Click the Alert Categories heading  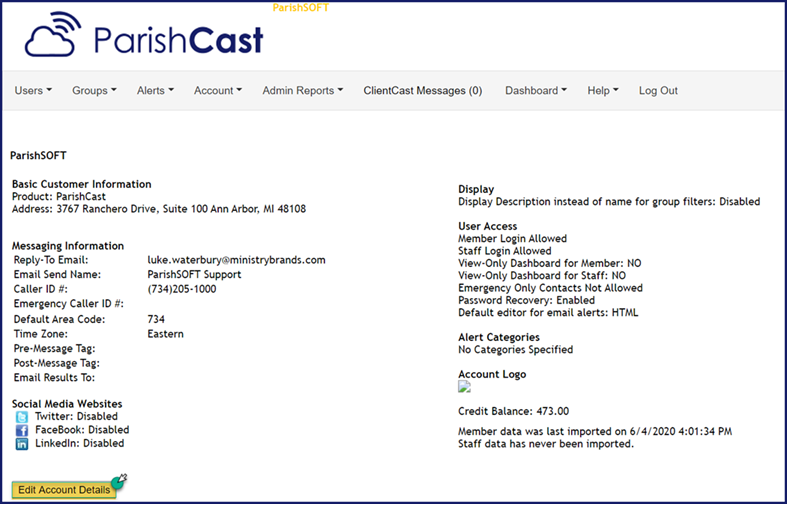tap(499, 337)
